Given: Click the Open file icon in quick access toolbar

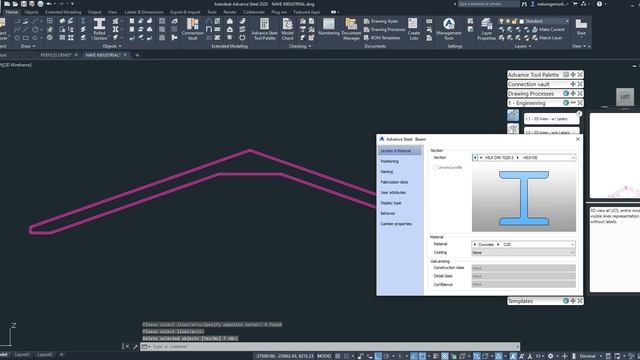Looking at the screenshot, I should coord(15,4).
